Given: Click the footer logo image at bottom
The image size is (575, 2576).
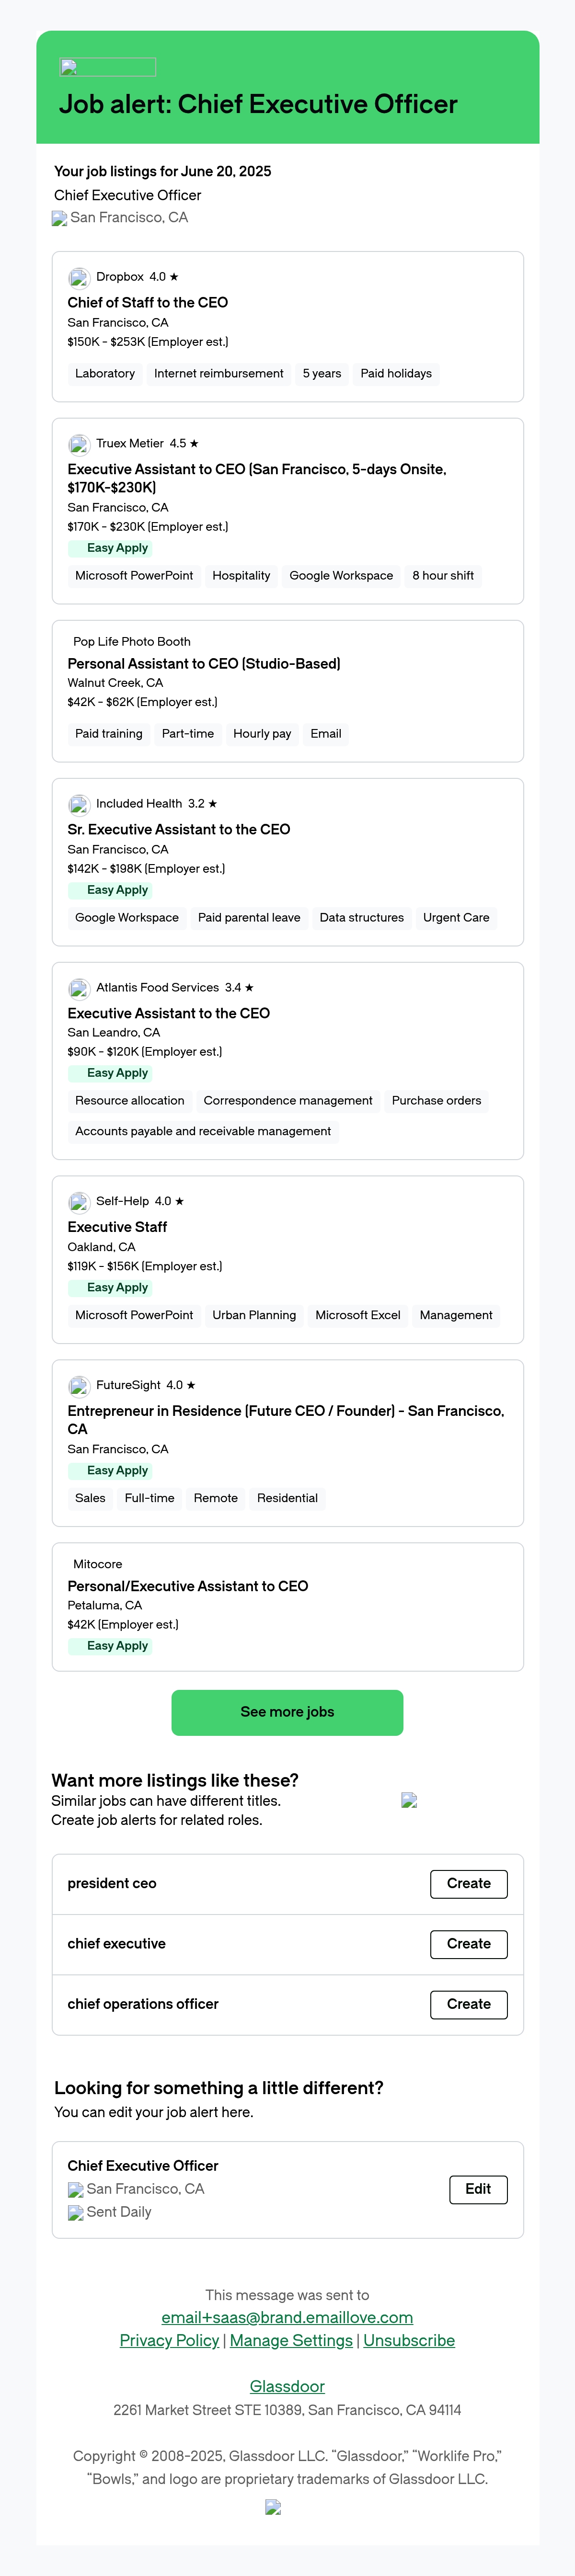Looking at the screenshot, I should point(273,2507).
